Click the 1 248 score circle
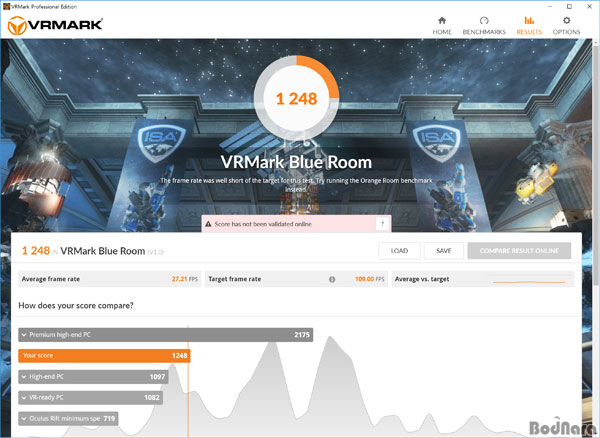600x438 pixels. [x=296, y=98]
